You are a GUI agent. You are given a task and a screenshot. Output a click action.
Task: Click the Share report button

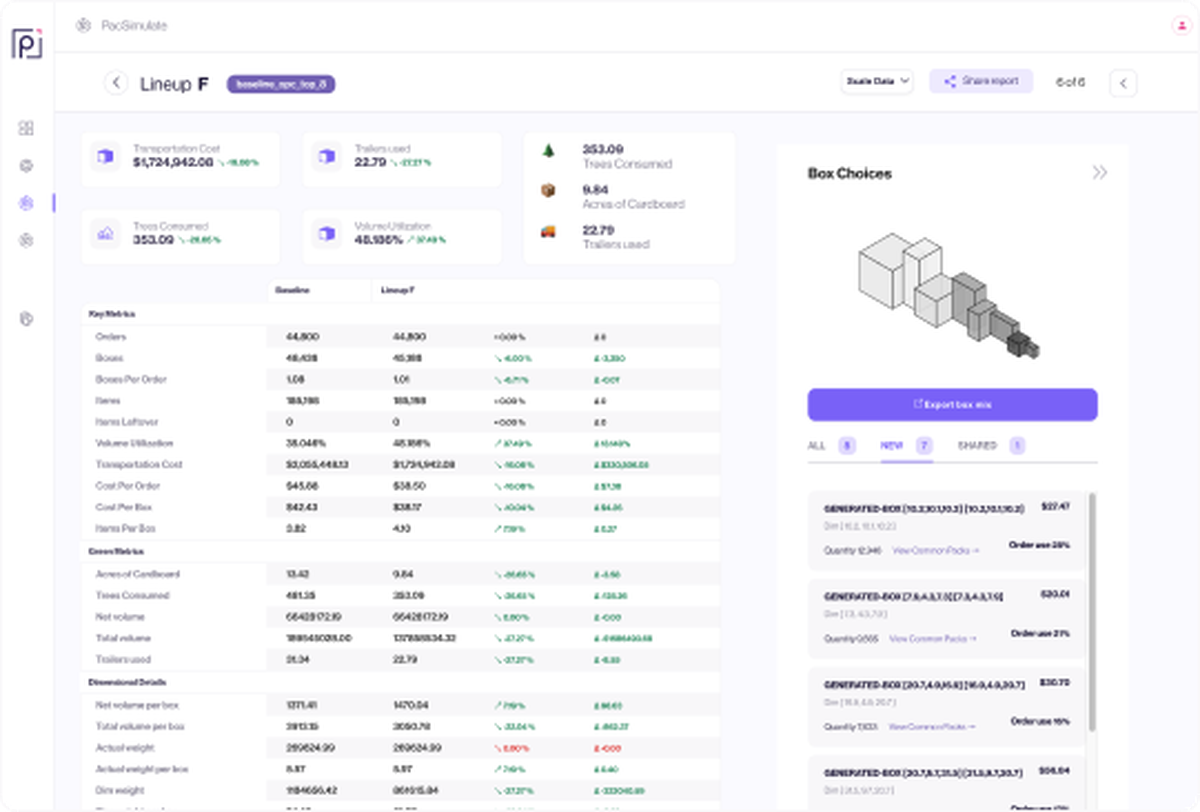[x=981, y=81]
